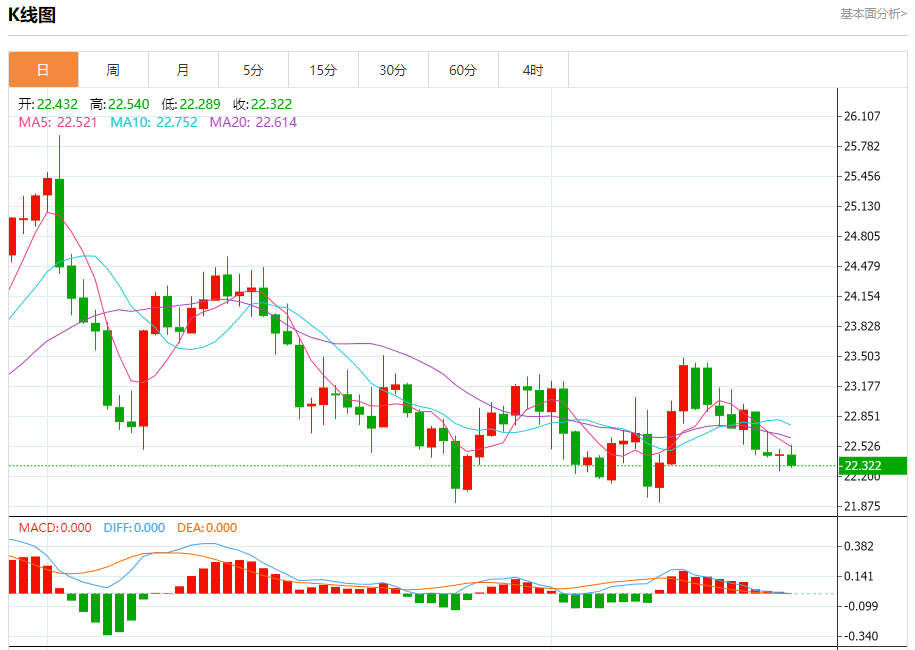The height and width of the screenshot is (650, 915).
Task: Switch to the 月 monthly tab
Action: tap(183, 70)
